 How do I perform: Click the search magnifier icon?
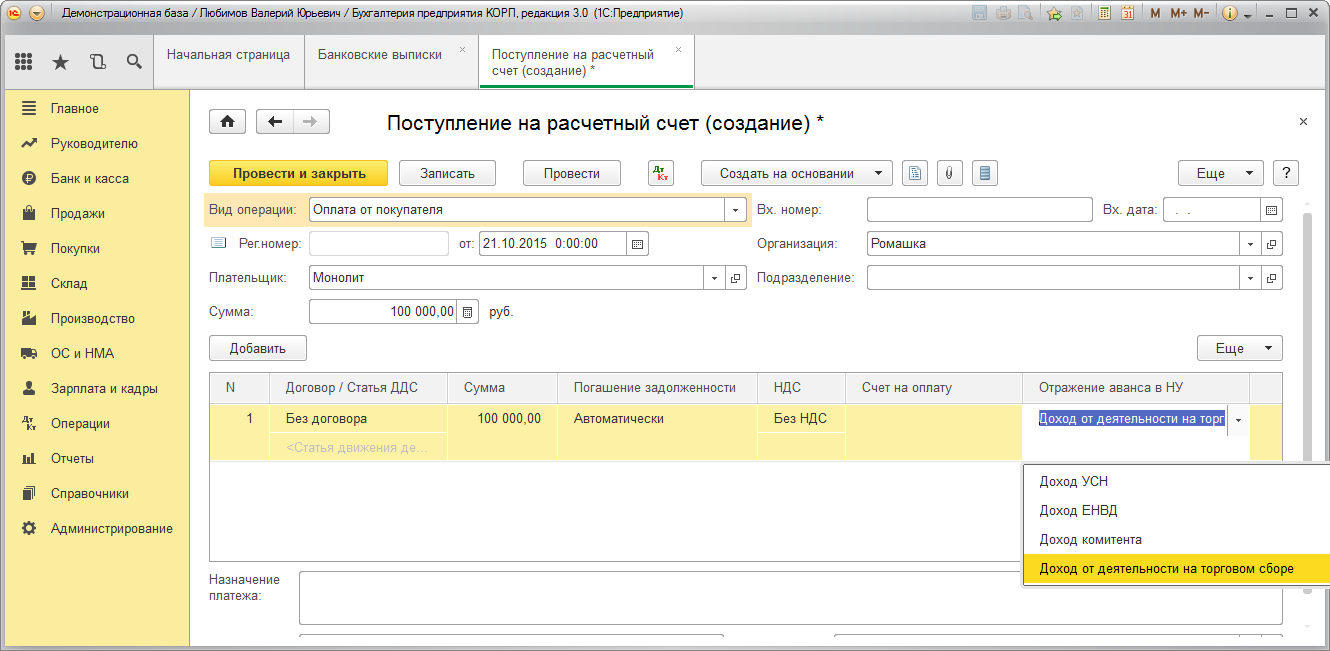point(134,62)
